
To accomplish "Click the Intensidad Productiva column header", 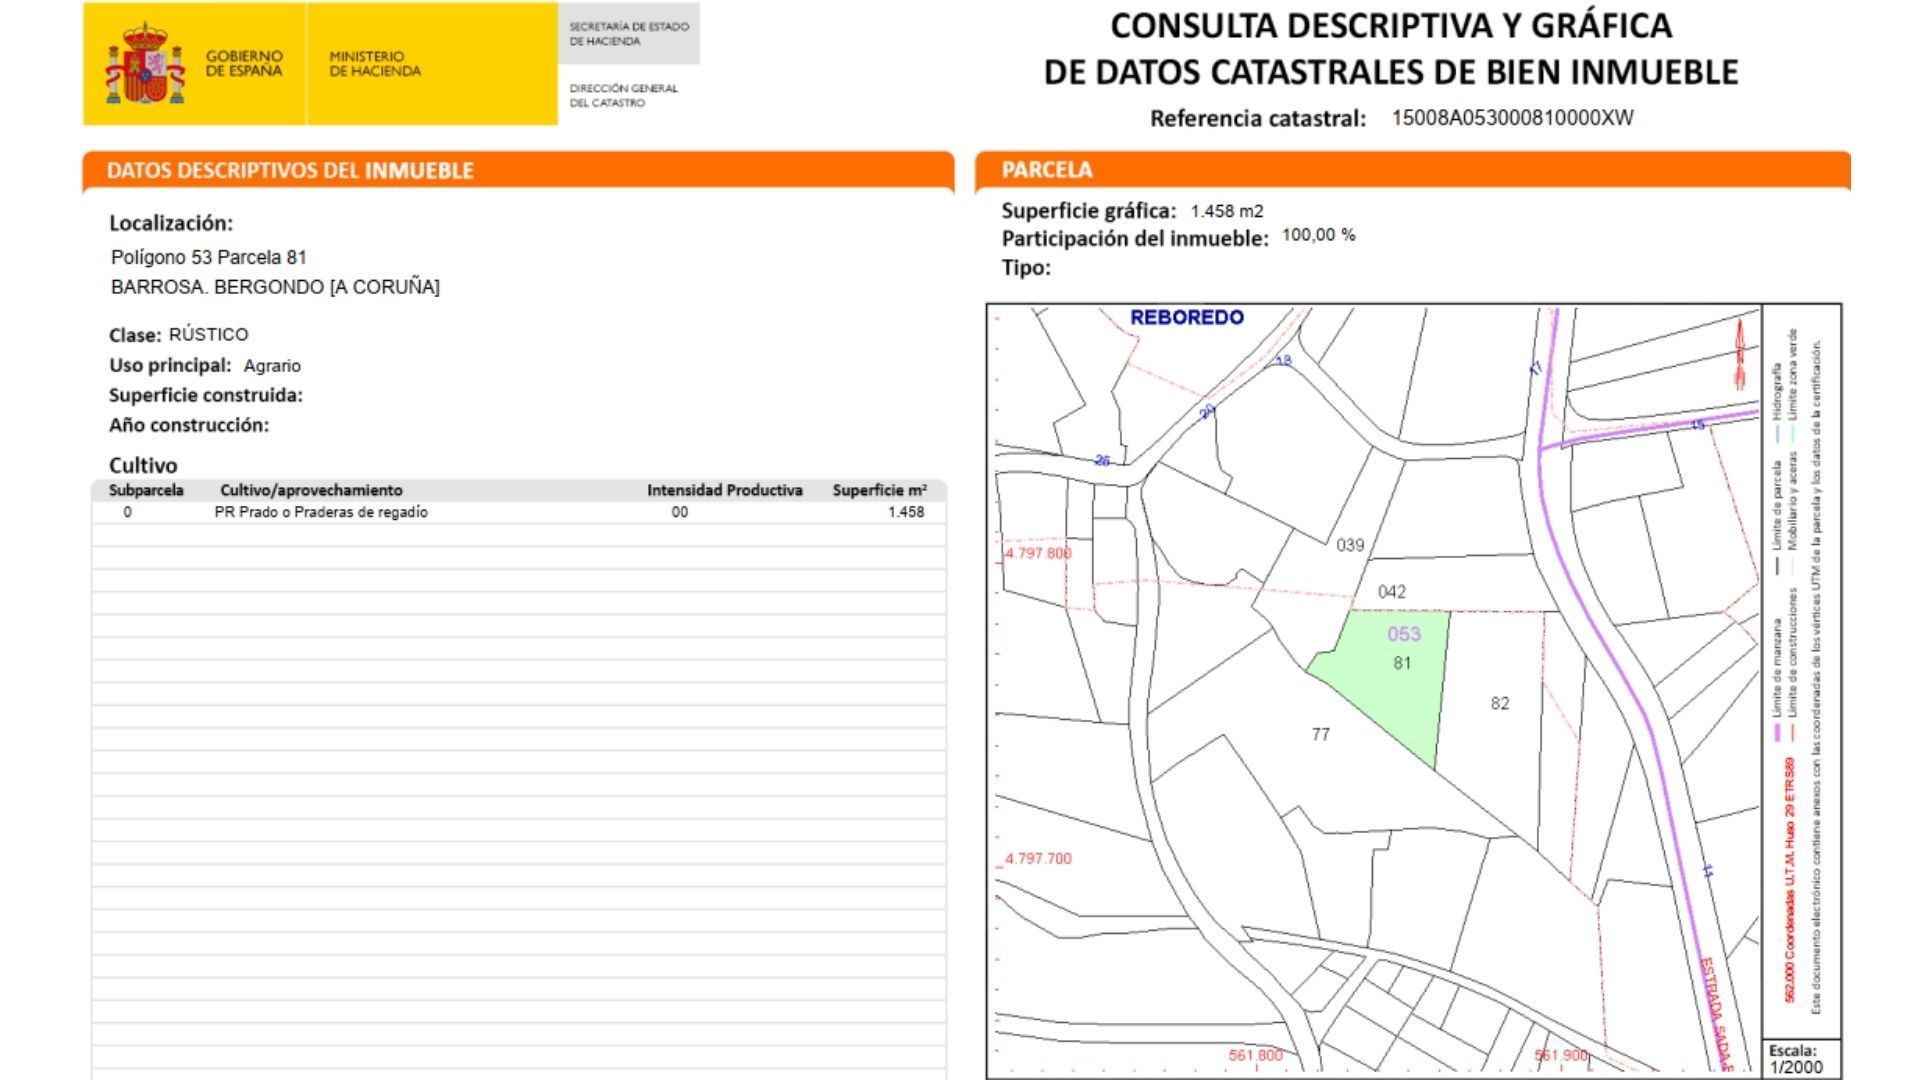I will pos(724,490).
